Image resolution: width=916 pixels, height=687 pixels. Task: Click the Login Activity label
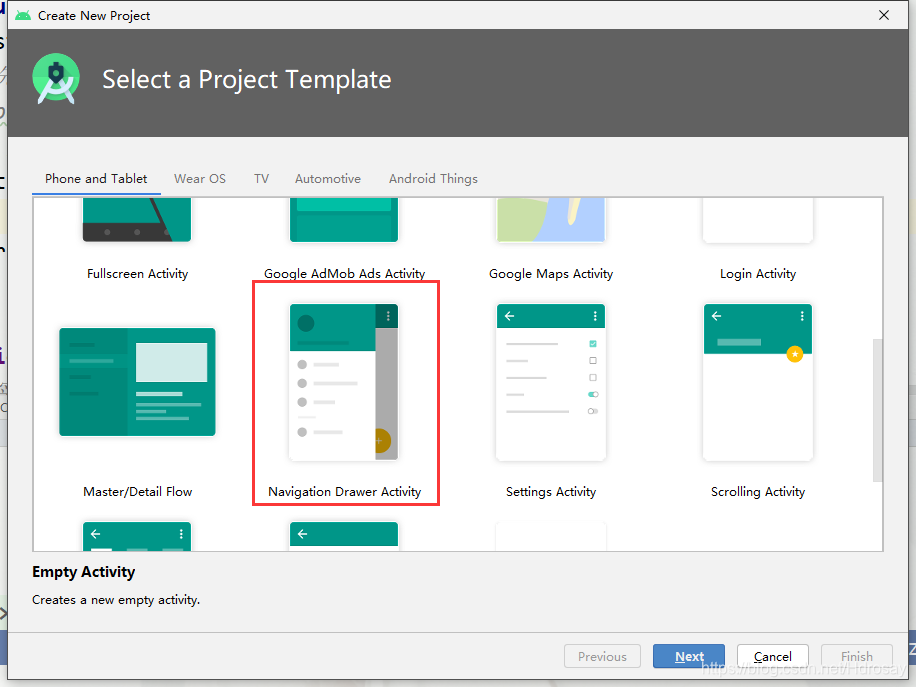click(758, 273)
